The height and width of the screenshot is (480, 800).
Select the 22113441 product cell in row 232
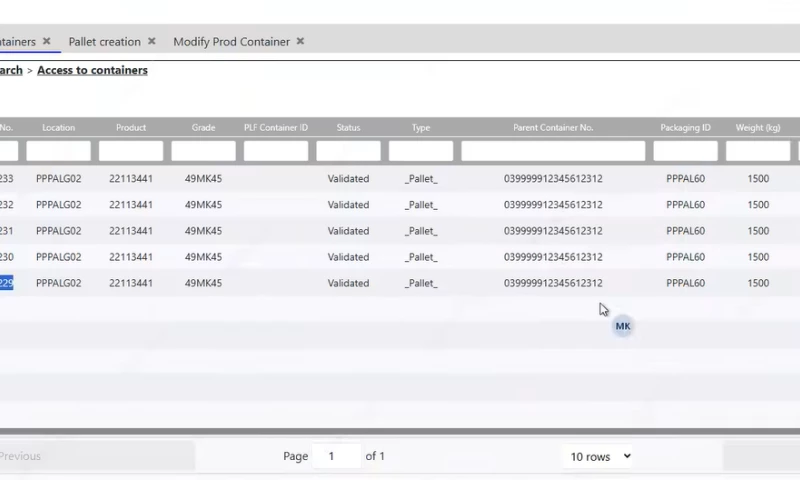pyautogui.click(x=131, y=205)
